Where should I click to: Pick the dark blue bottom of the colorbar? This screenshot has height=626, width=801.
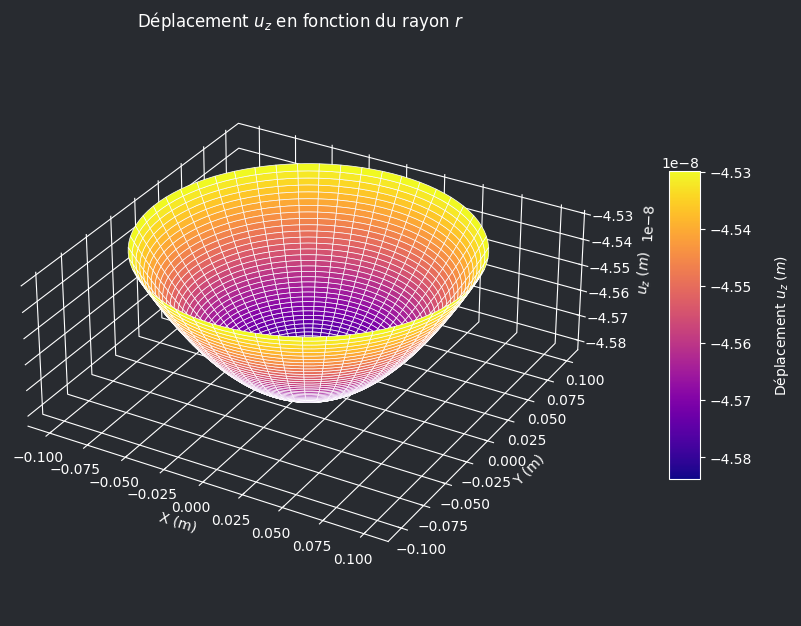pyautogui.click(x=684, y=474)
